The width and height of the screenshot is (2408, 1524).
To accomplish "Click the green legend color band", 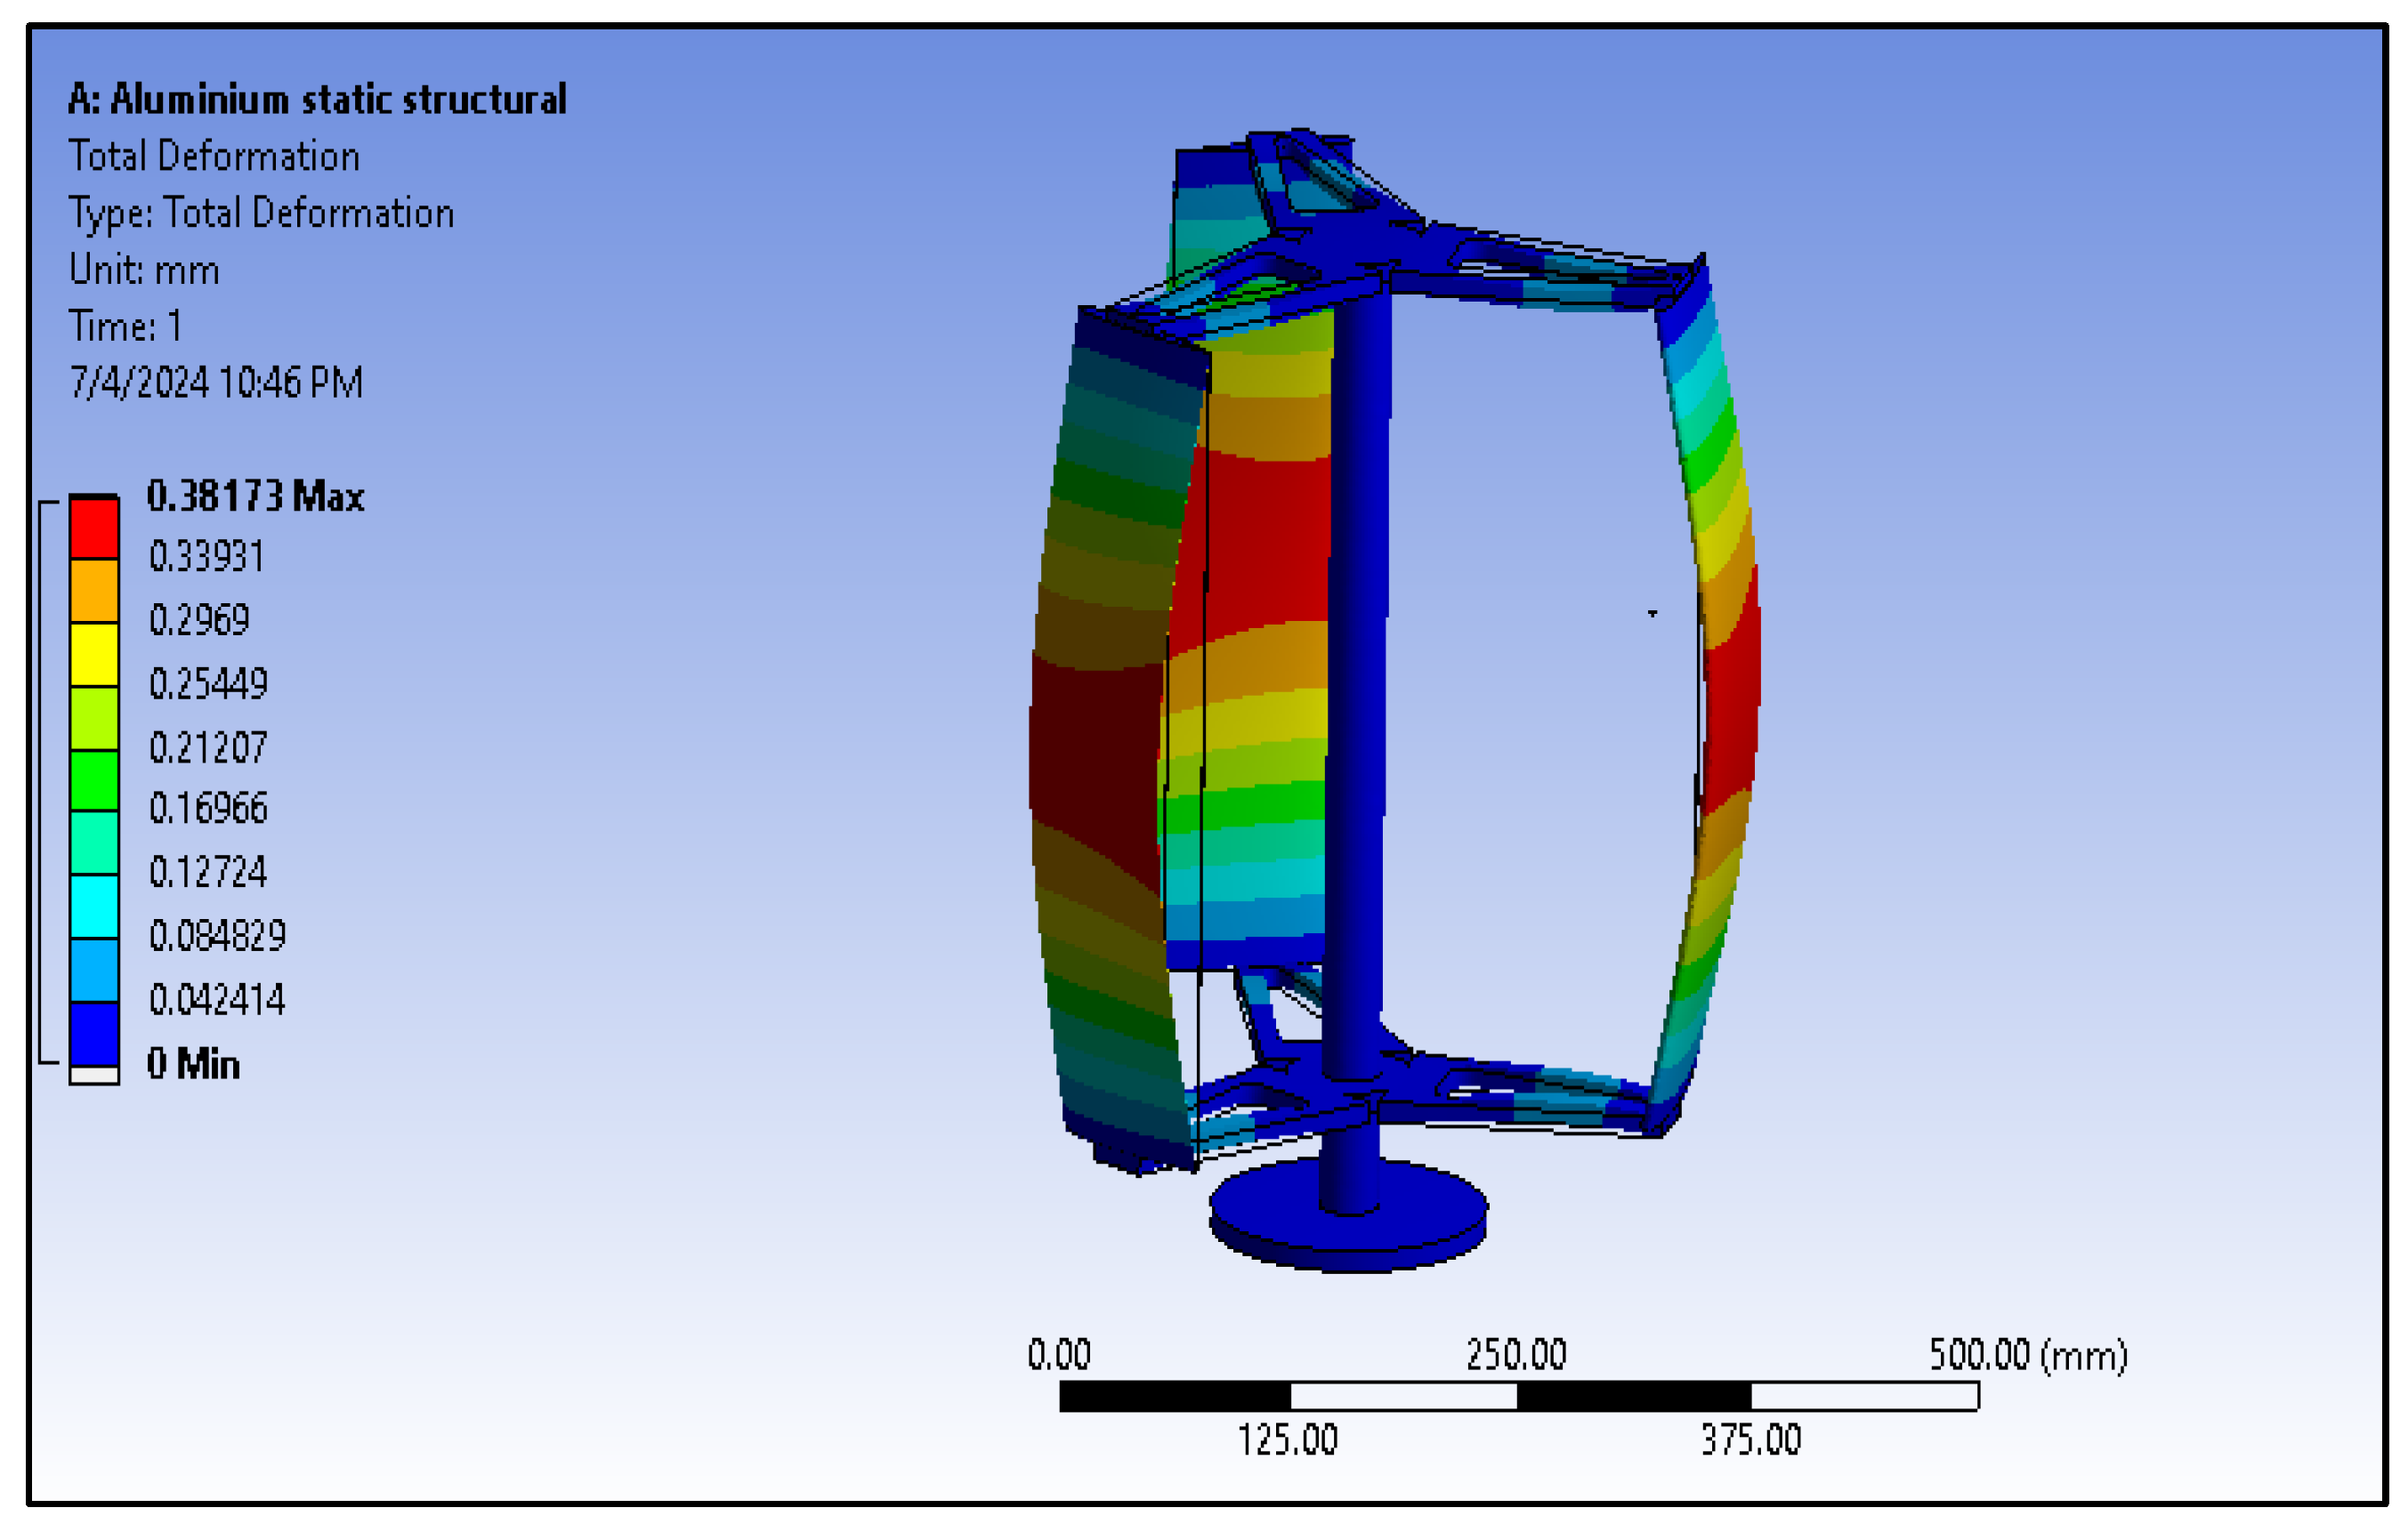I will (x=94, y=780).
